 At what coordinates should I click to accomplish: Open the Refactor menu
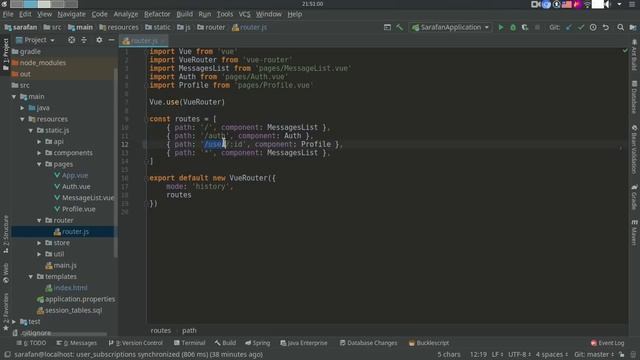click(157, 14)
